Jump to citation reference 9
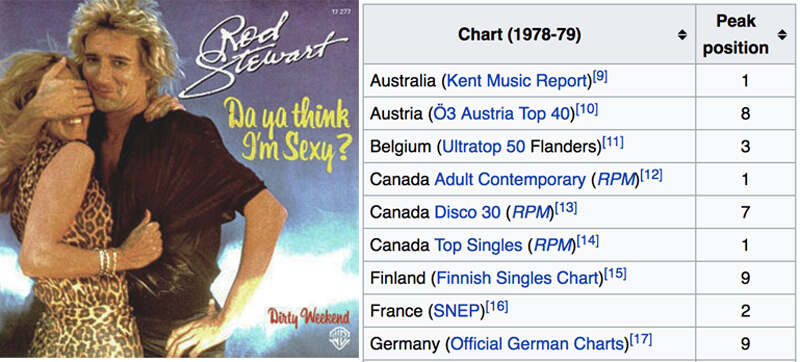 coord(600,78)
